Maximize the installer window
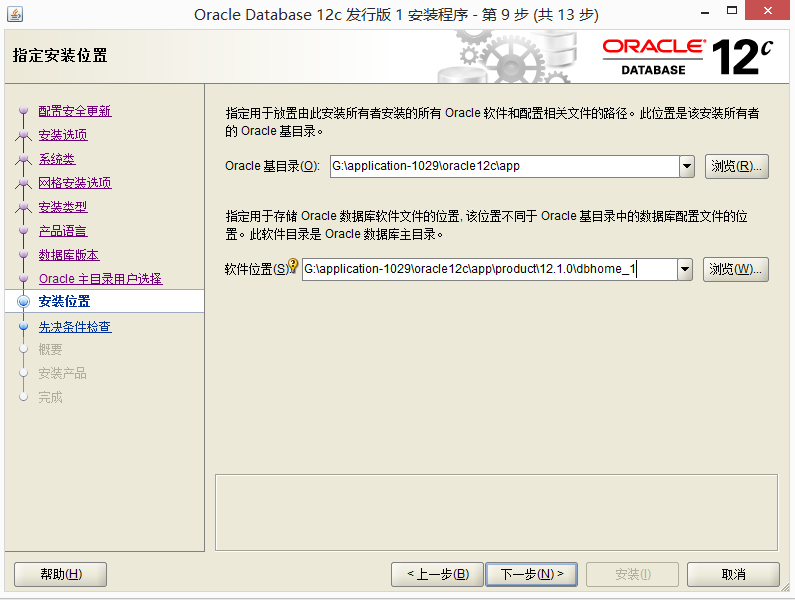Image resolution: width=795 pixels, height=600 pixels. [732, 10]
